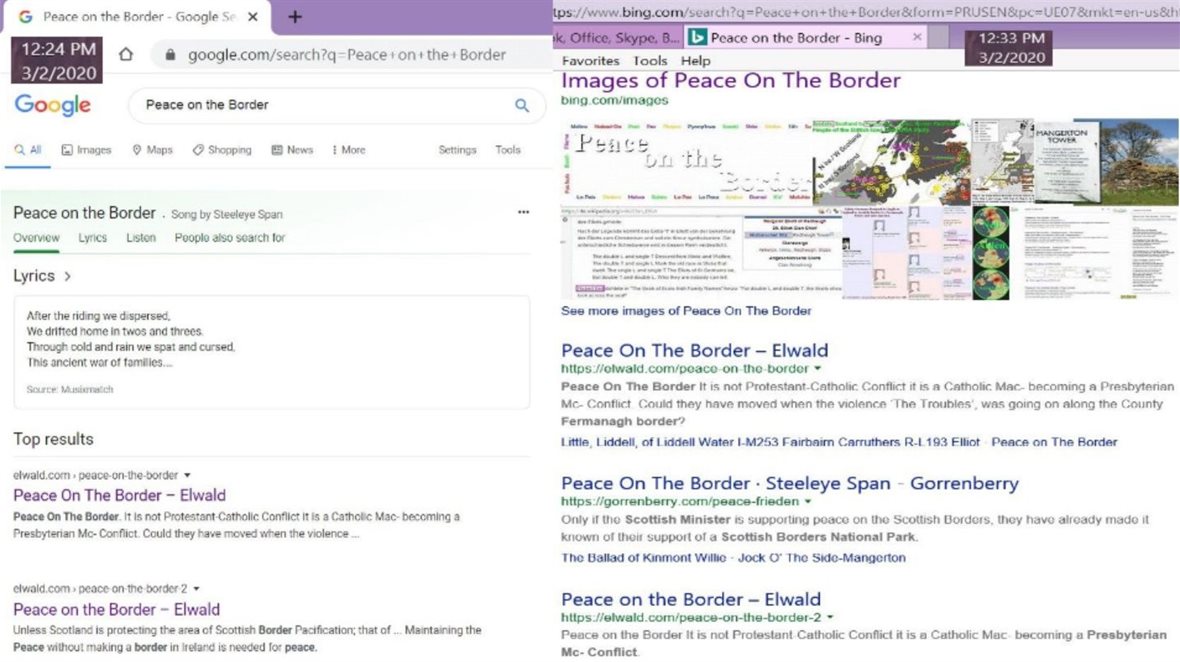Click the Google search magnifier icon
The width and height of the screenshot is (1180, 662).
coord(521,105)
